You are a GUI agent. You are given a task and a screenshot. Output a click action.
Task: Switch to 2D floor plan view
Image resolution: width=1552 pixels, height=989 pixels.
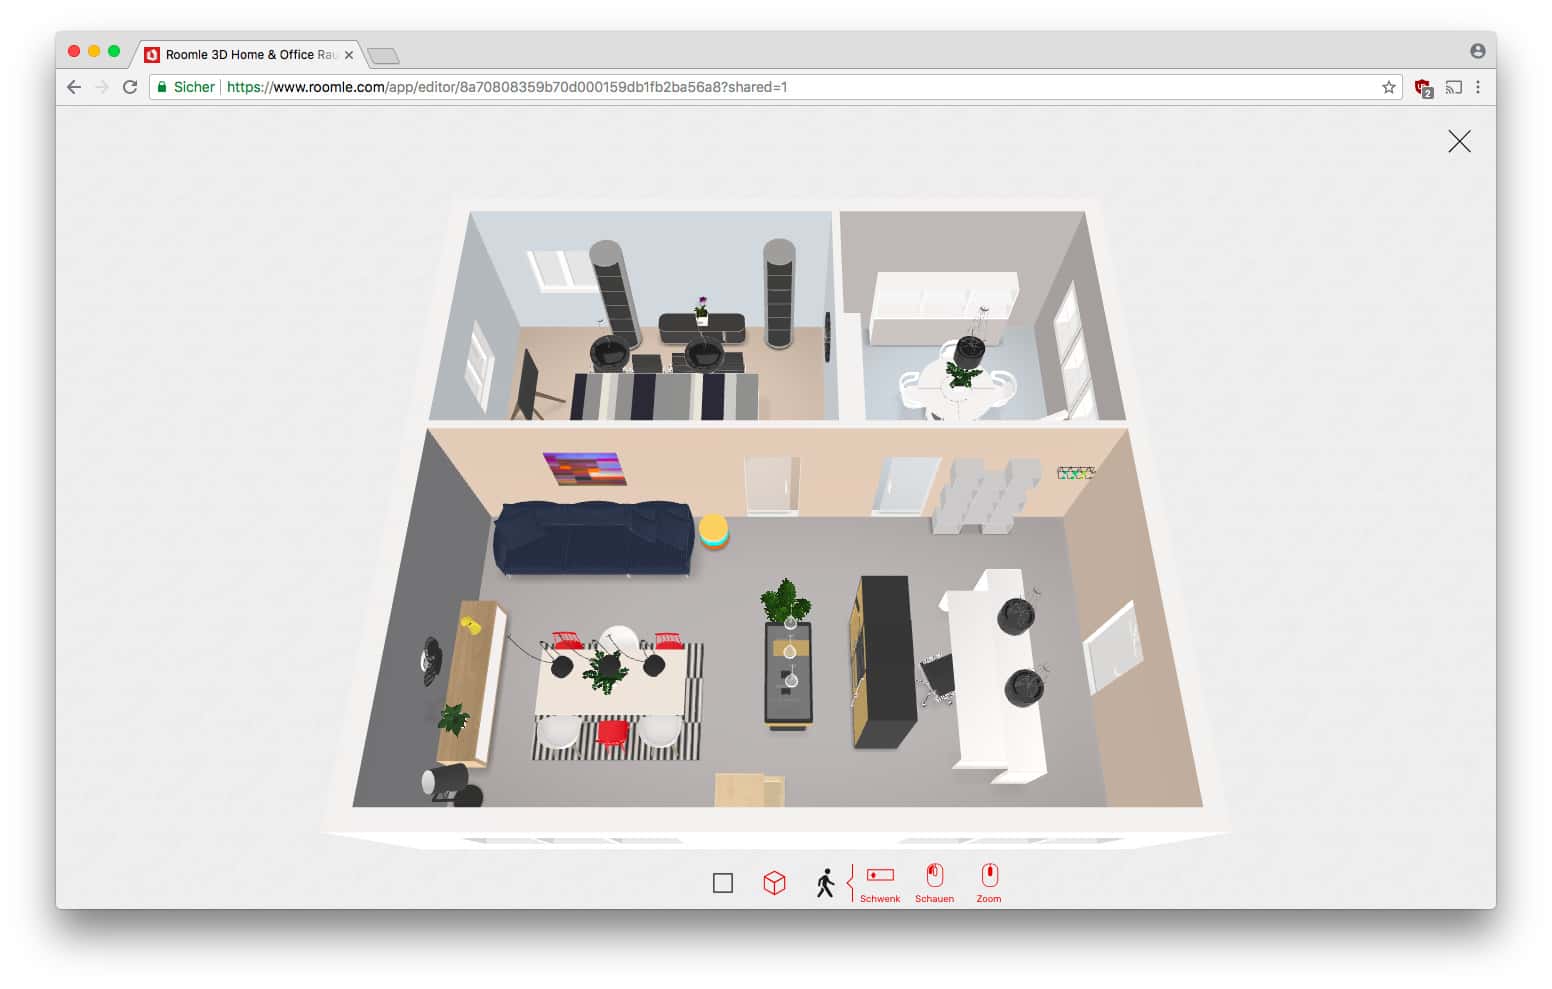tap(722, 883)
